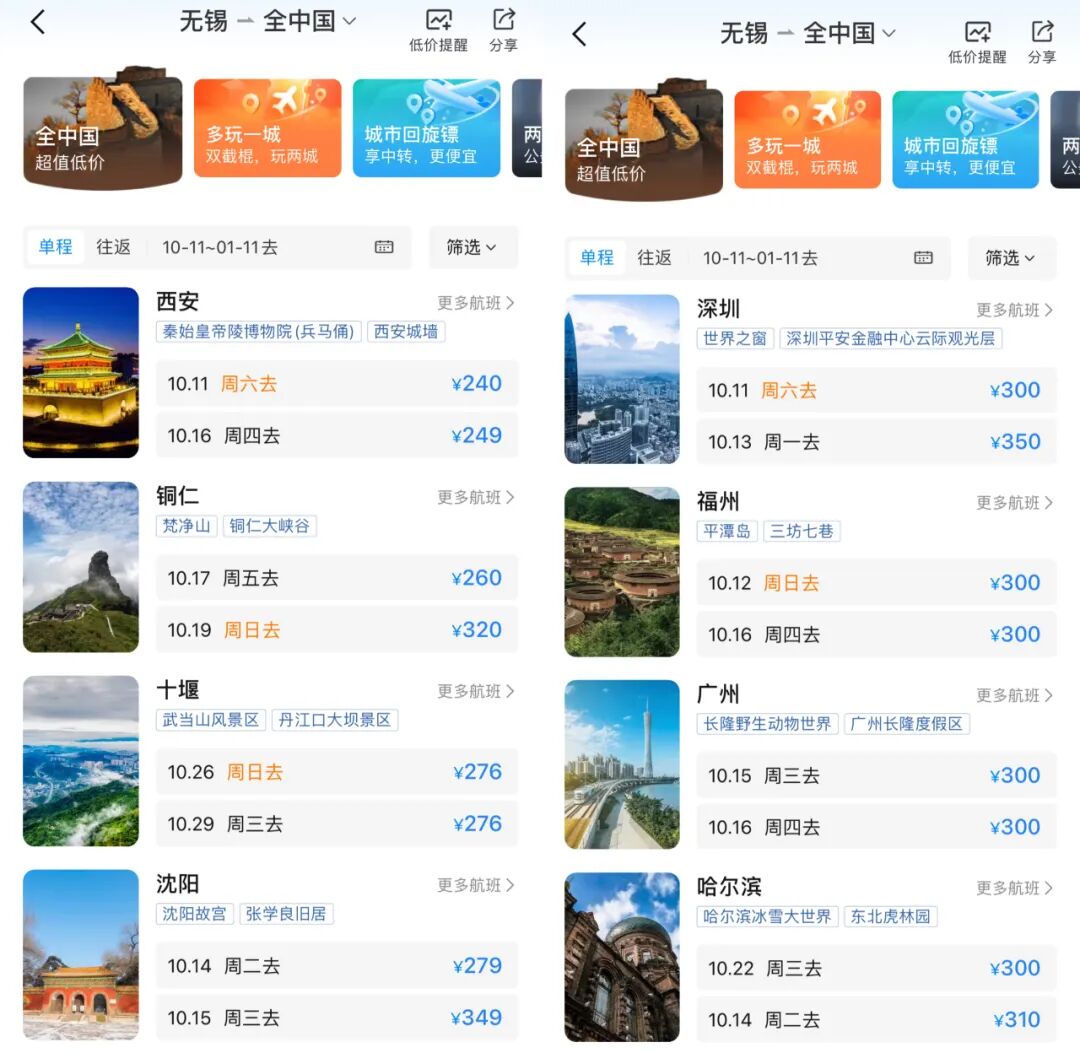Select the 城市回旋镖 banner above the 西安 list
The image size is (1080, 1053).
426,129
